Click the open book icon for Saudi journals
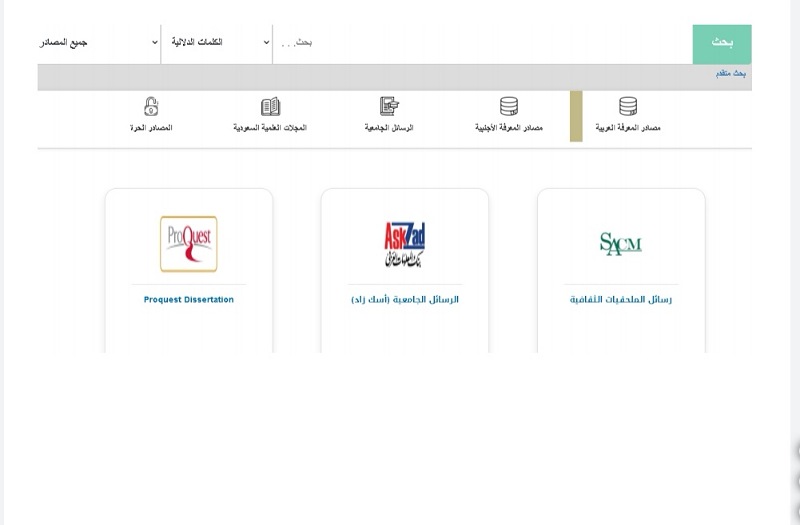Viewport: 800px width, 525px height. click(270, 106)
